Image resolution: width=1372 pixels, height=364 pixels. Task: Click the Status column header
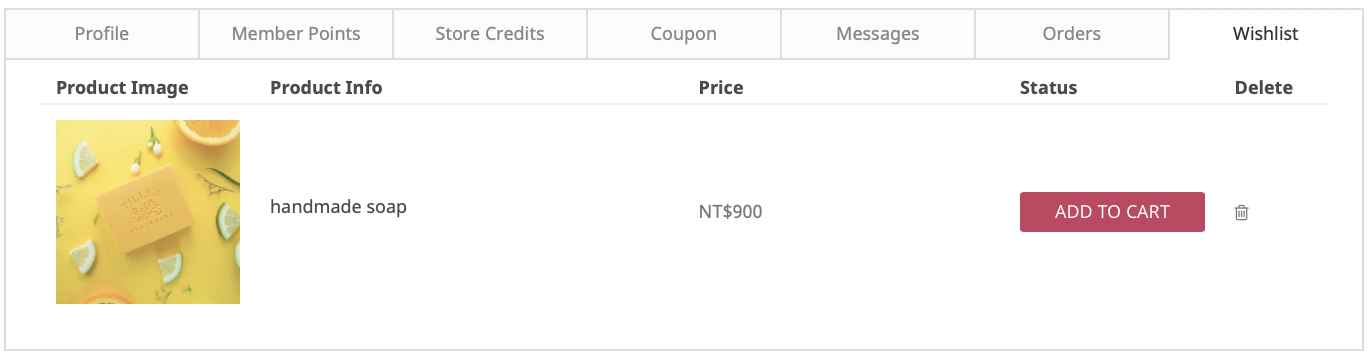pos(1048,88)
